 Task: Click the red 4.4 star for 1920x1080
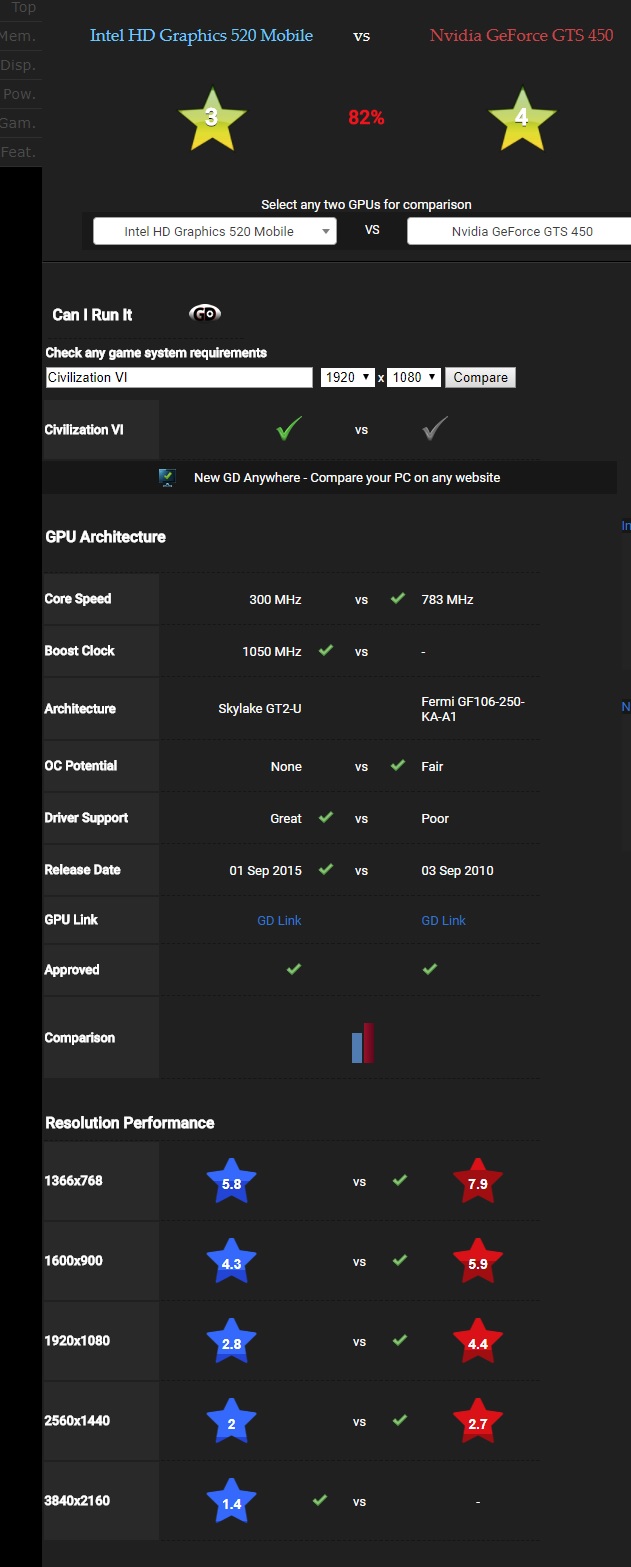pyautogui.click(x=477, y=1342)
